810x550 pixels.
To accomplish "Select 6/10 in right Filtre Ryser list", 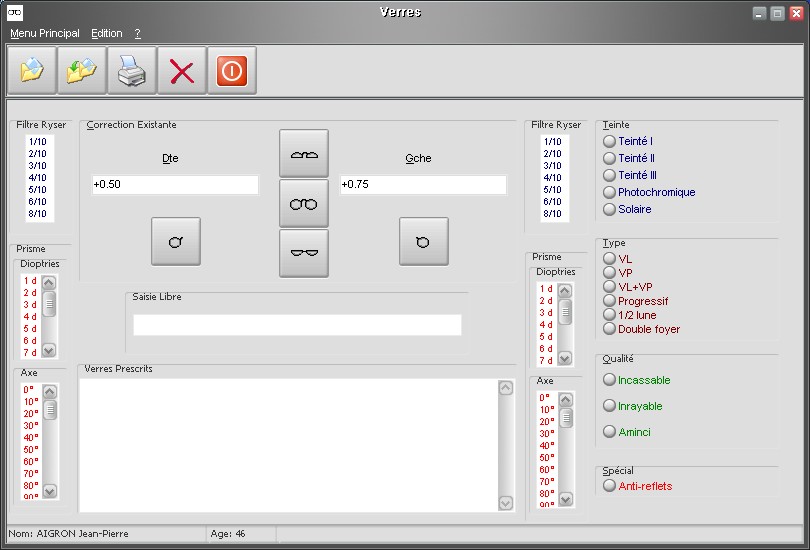I will click(x=553, y=201).
